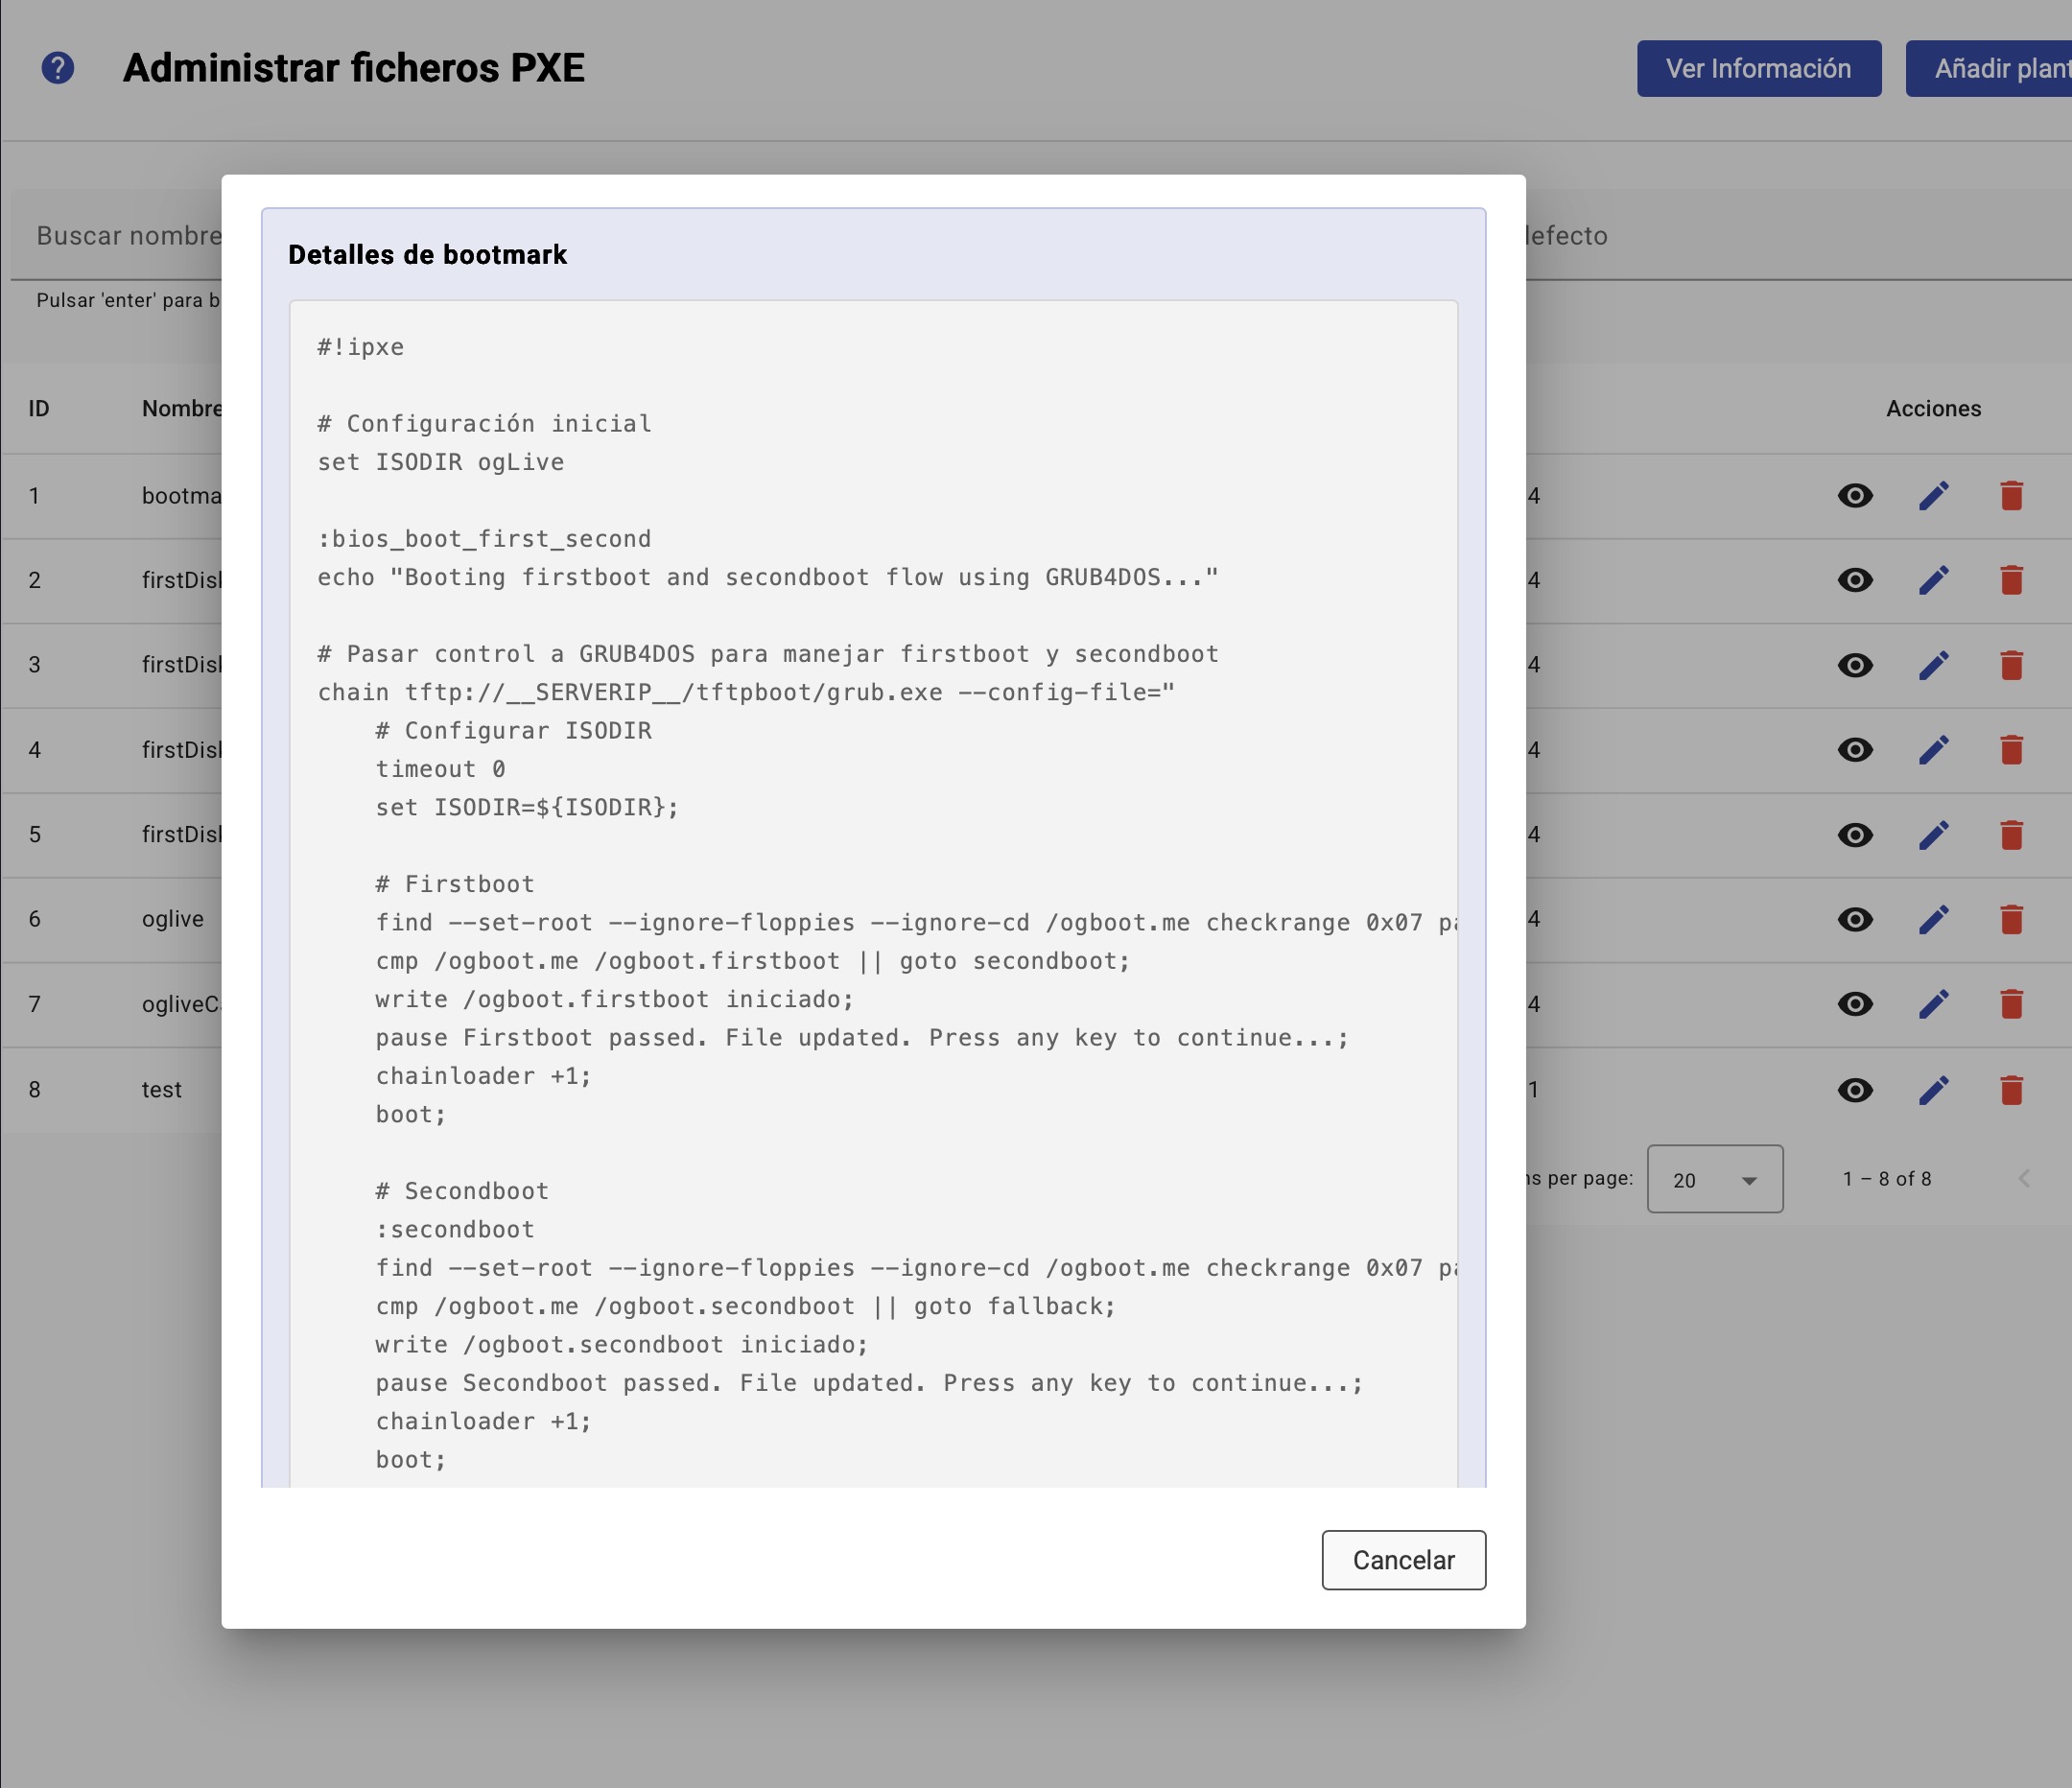
Task: Click the blue help question mark icon
Action: pos(58,68)
